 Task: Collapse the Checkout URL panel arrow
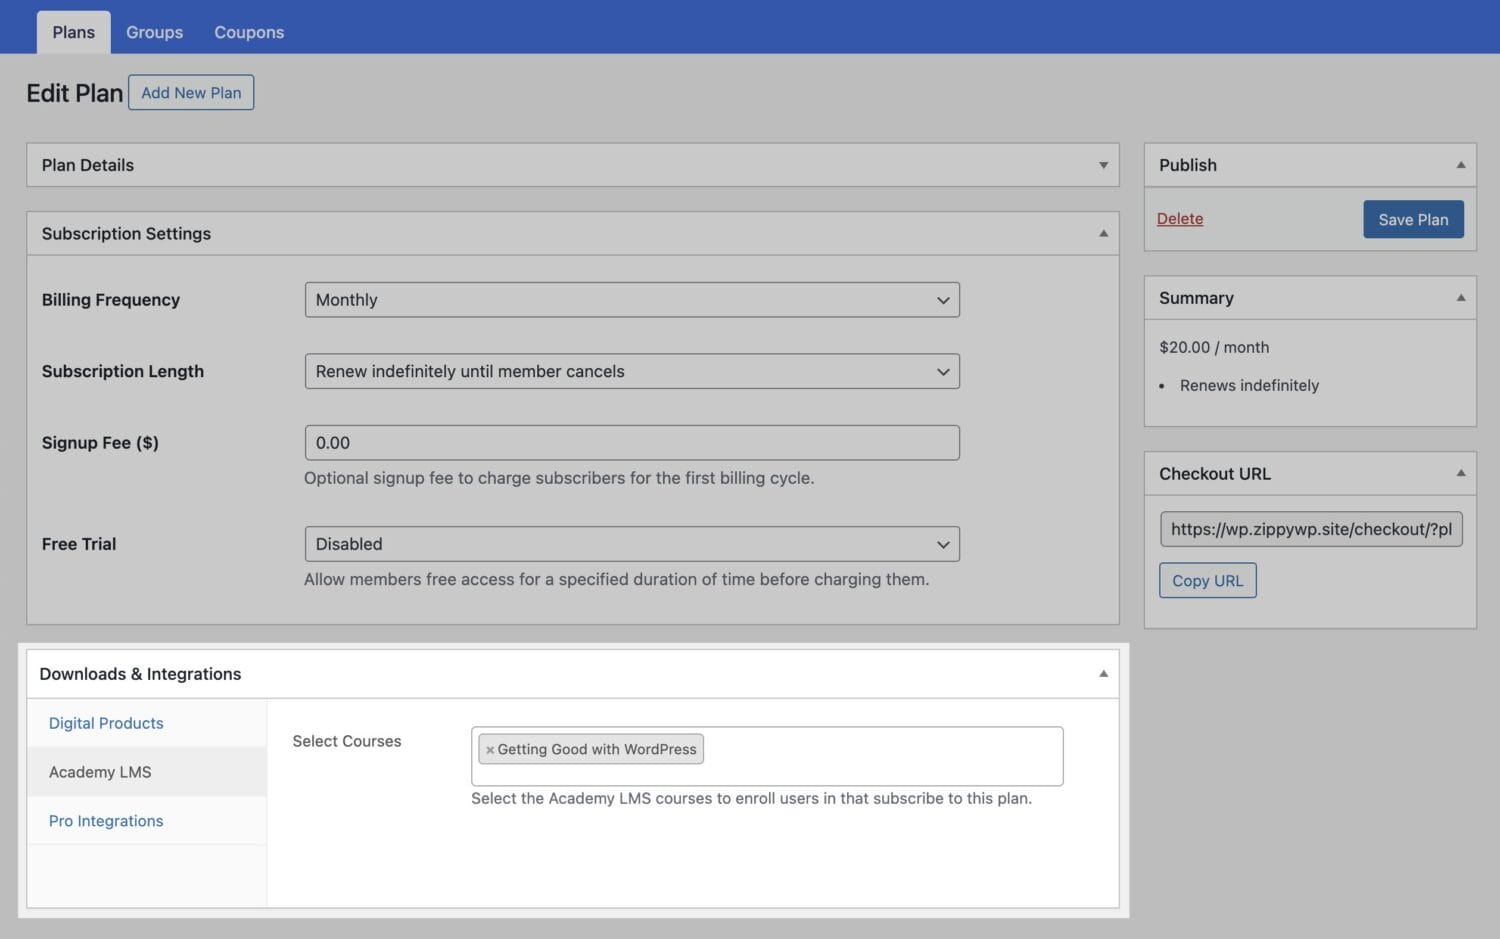pos(1460,474)
